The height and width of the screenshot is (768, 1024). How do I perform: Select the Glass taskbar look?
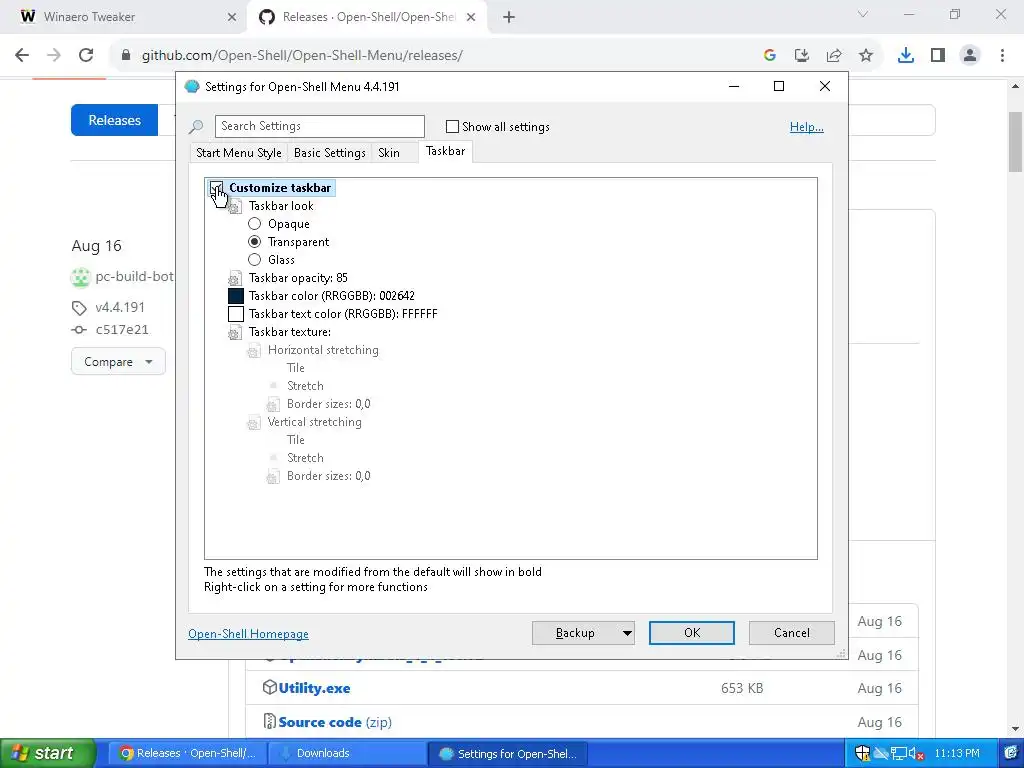point(254,260)
